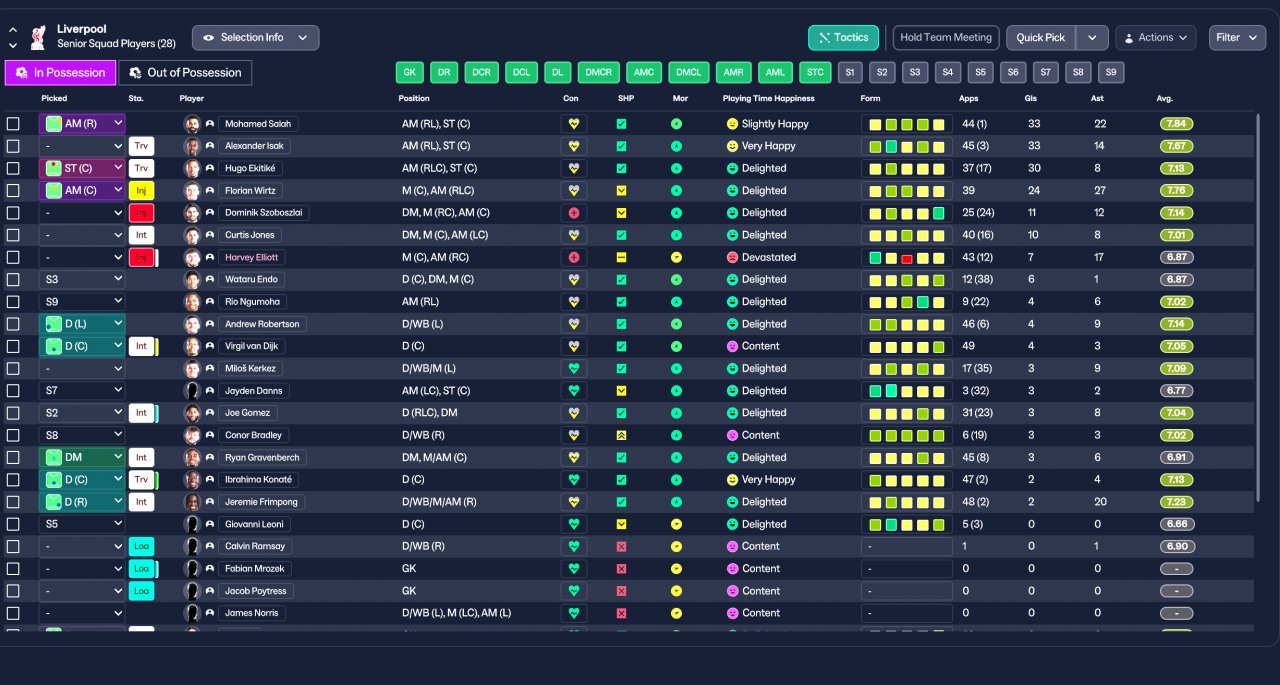Image resolution: width=1280 pixels, height=685 pixels.
Task: Click Mohamed Salah's Slightly Happy face icon
Action: [732, 124]
